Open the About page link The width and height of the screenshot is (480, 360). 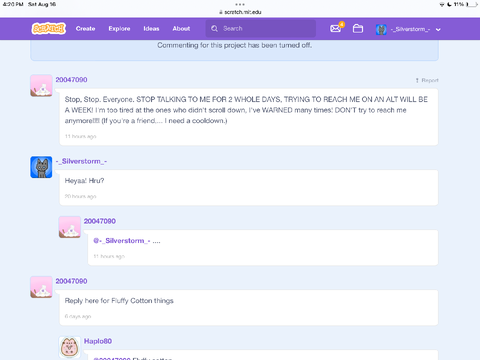coord(181,29)
